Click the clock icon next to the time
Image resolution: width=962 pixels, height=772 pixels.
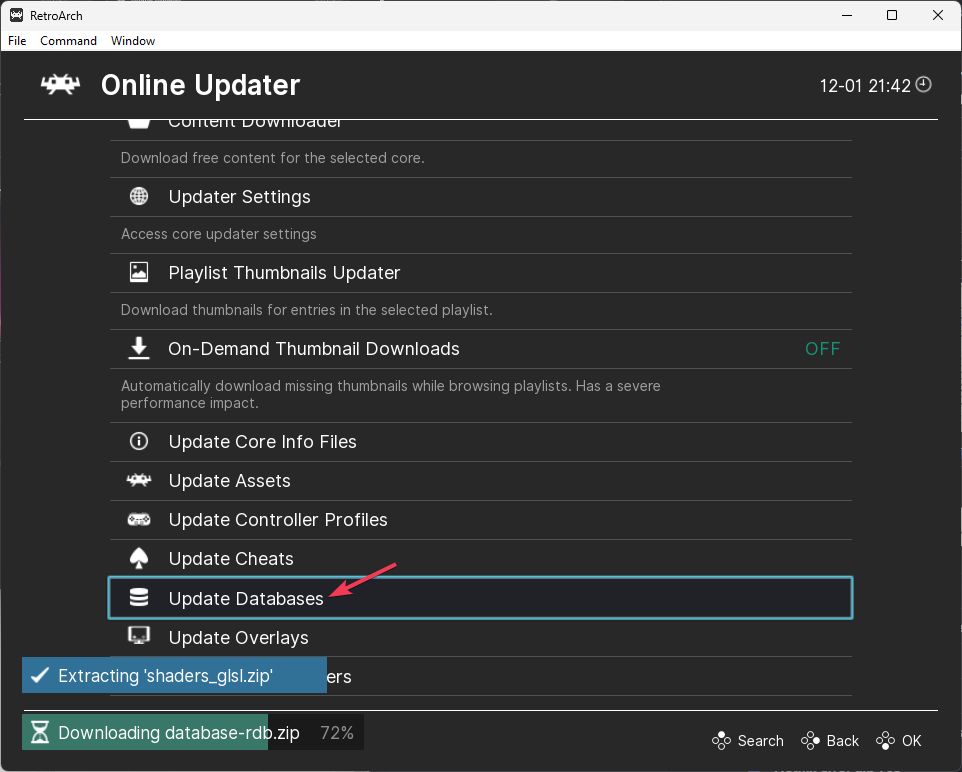pos(923,84)
